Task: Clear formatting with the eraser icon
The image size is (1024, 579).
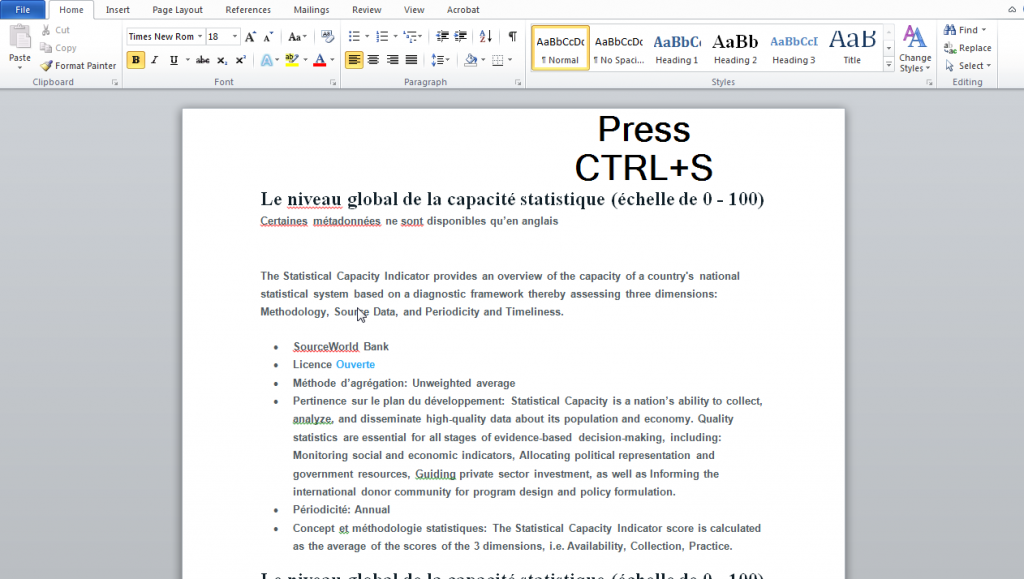Action: click(327, 37)
